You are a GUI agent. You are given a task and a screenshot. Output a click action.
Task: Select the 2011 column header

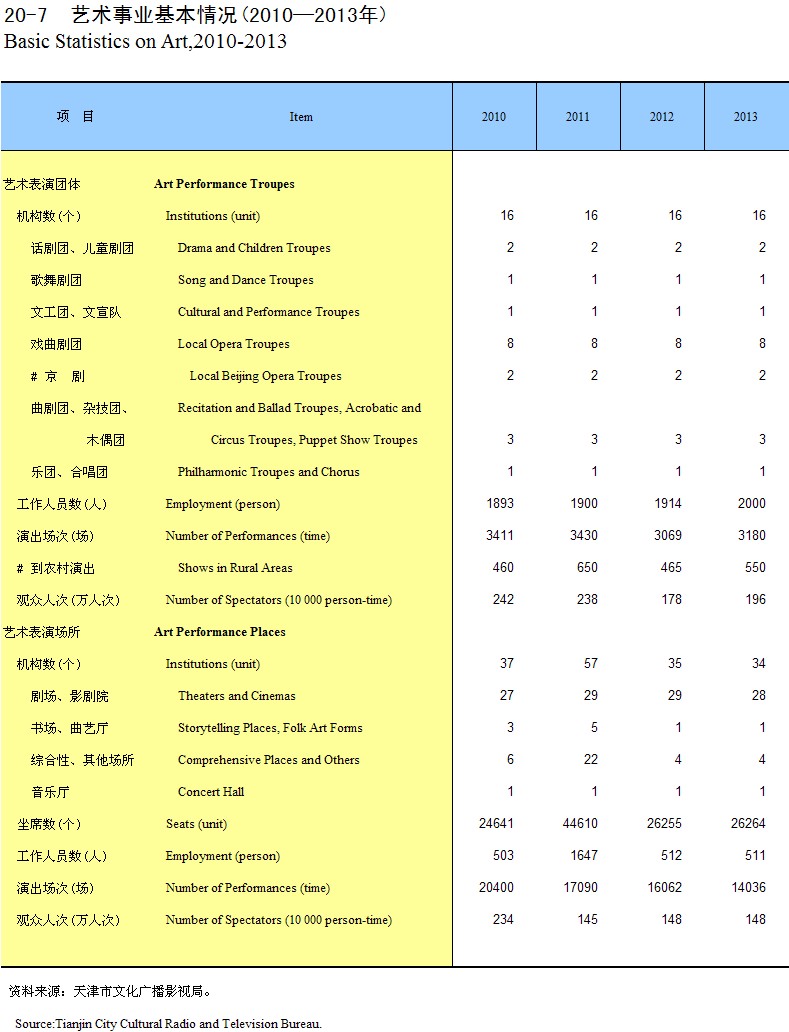(578, 117)
